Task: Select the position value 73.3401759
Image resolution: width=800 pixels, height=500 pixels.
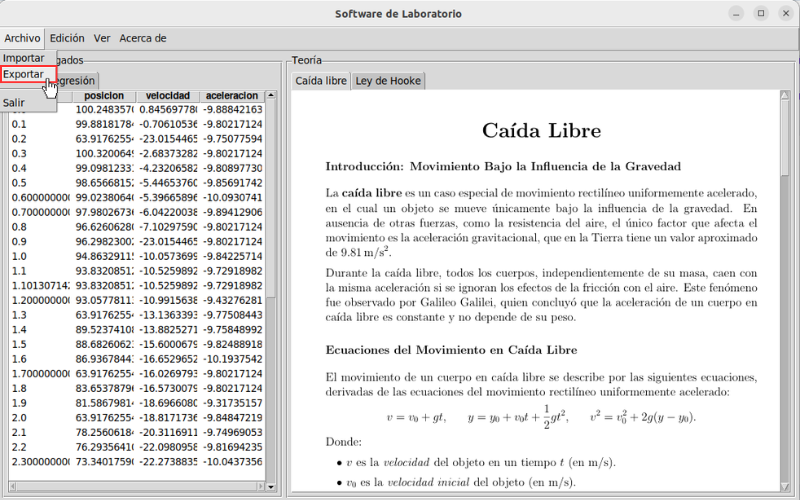Action: 105,462
